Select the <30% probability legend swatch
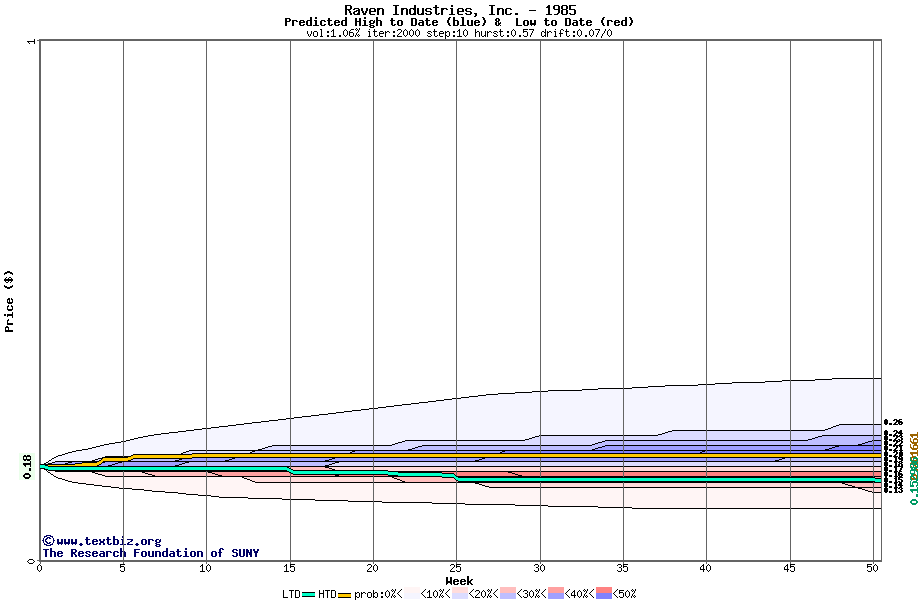 click(x=507, y=594)
